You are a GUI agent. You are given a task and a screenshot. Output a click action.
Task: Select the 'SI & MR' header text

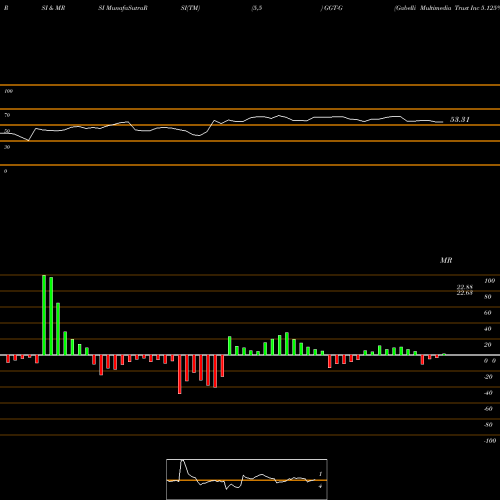[x=53, y=8]
